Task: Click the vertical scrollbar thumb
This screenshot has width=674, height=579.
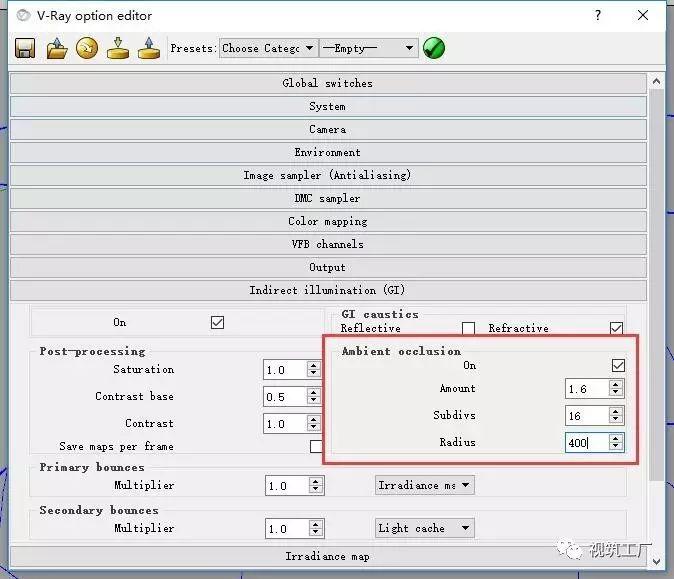Action: coord(656,285)
